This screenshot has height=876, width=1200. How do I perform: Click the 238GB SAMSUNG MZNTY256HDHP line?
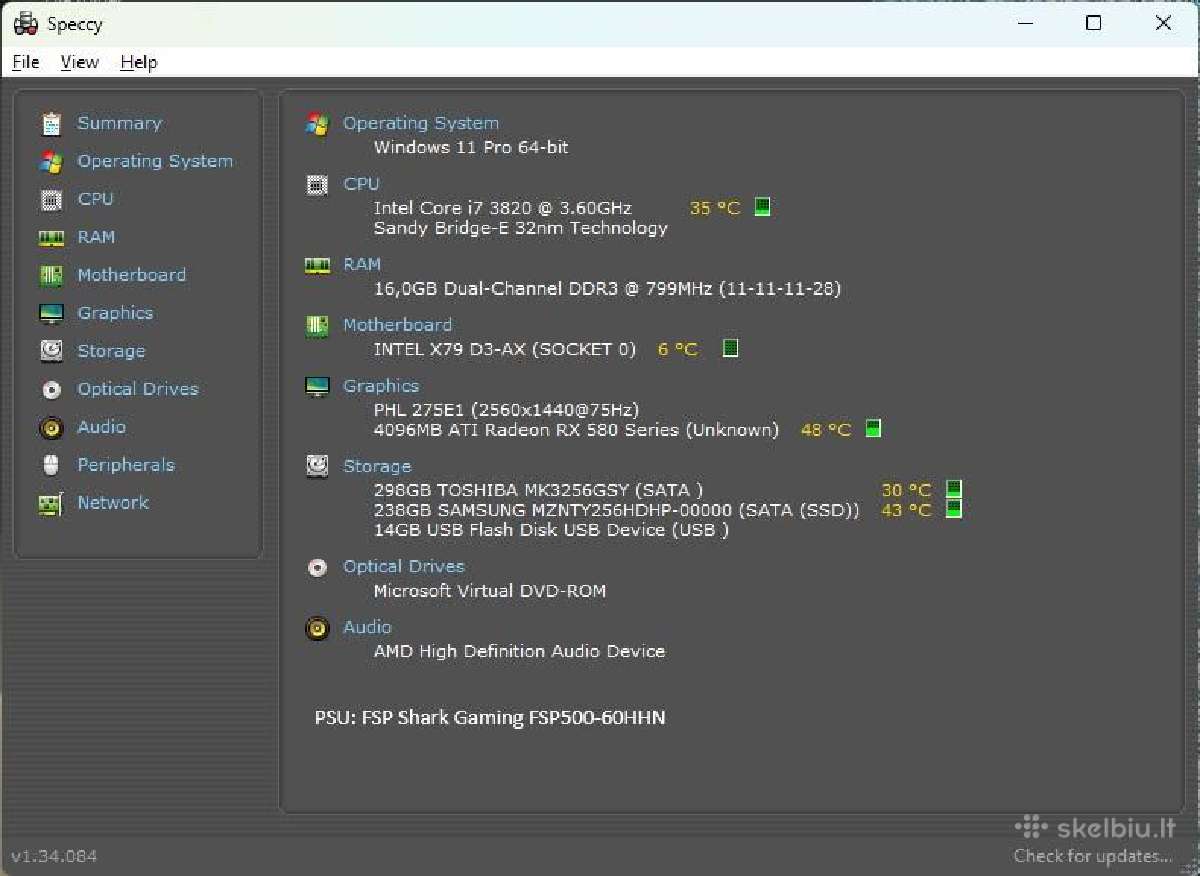616,510
